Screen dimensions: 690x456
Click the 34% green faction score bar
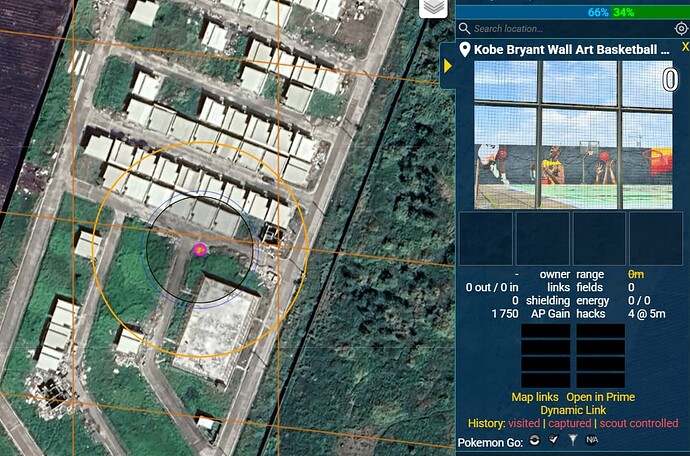coord(650,12)
